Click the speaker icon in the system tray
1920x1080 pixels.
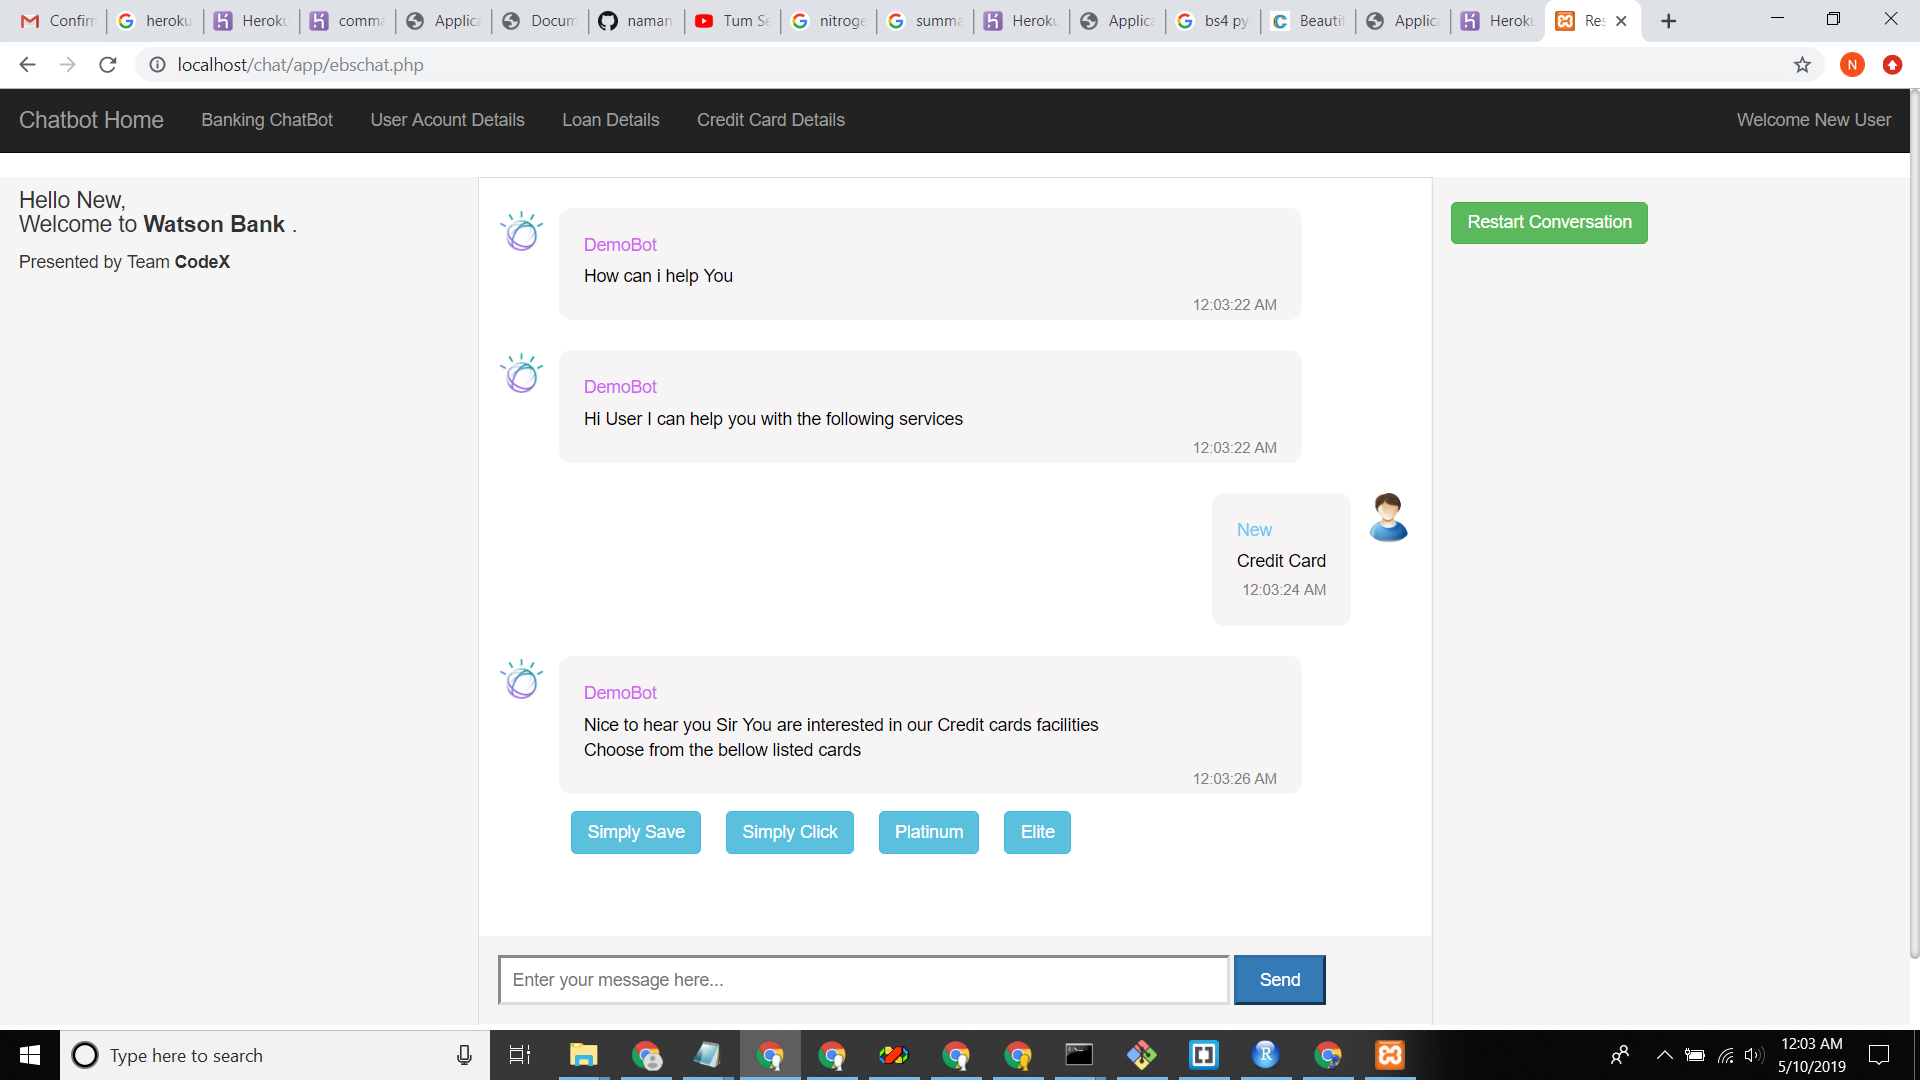(1755, 1055)
